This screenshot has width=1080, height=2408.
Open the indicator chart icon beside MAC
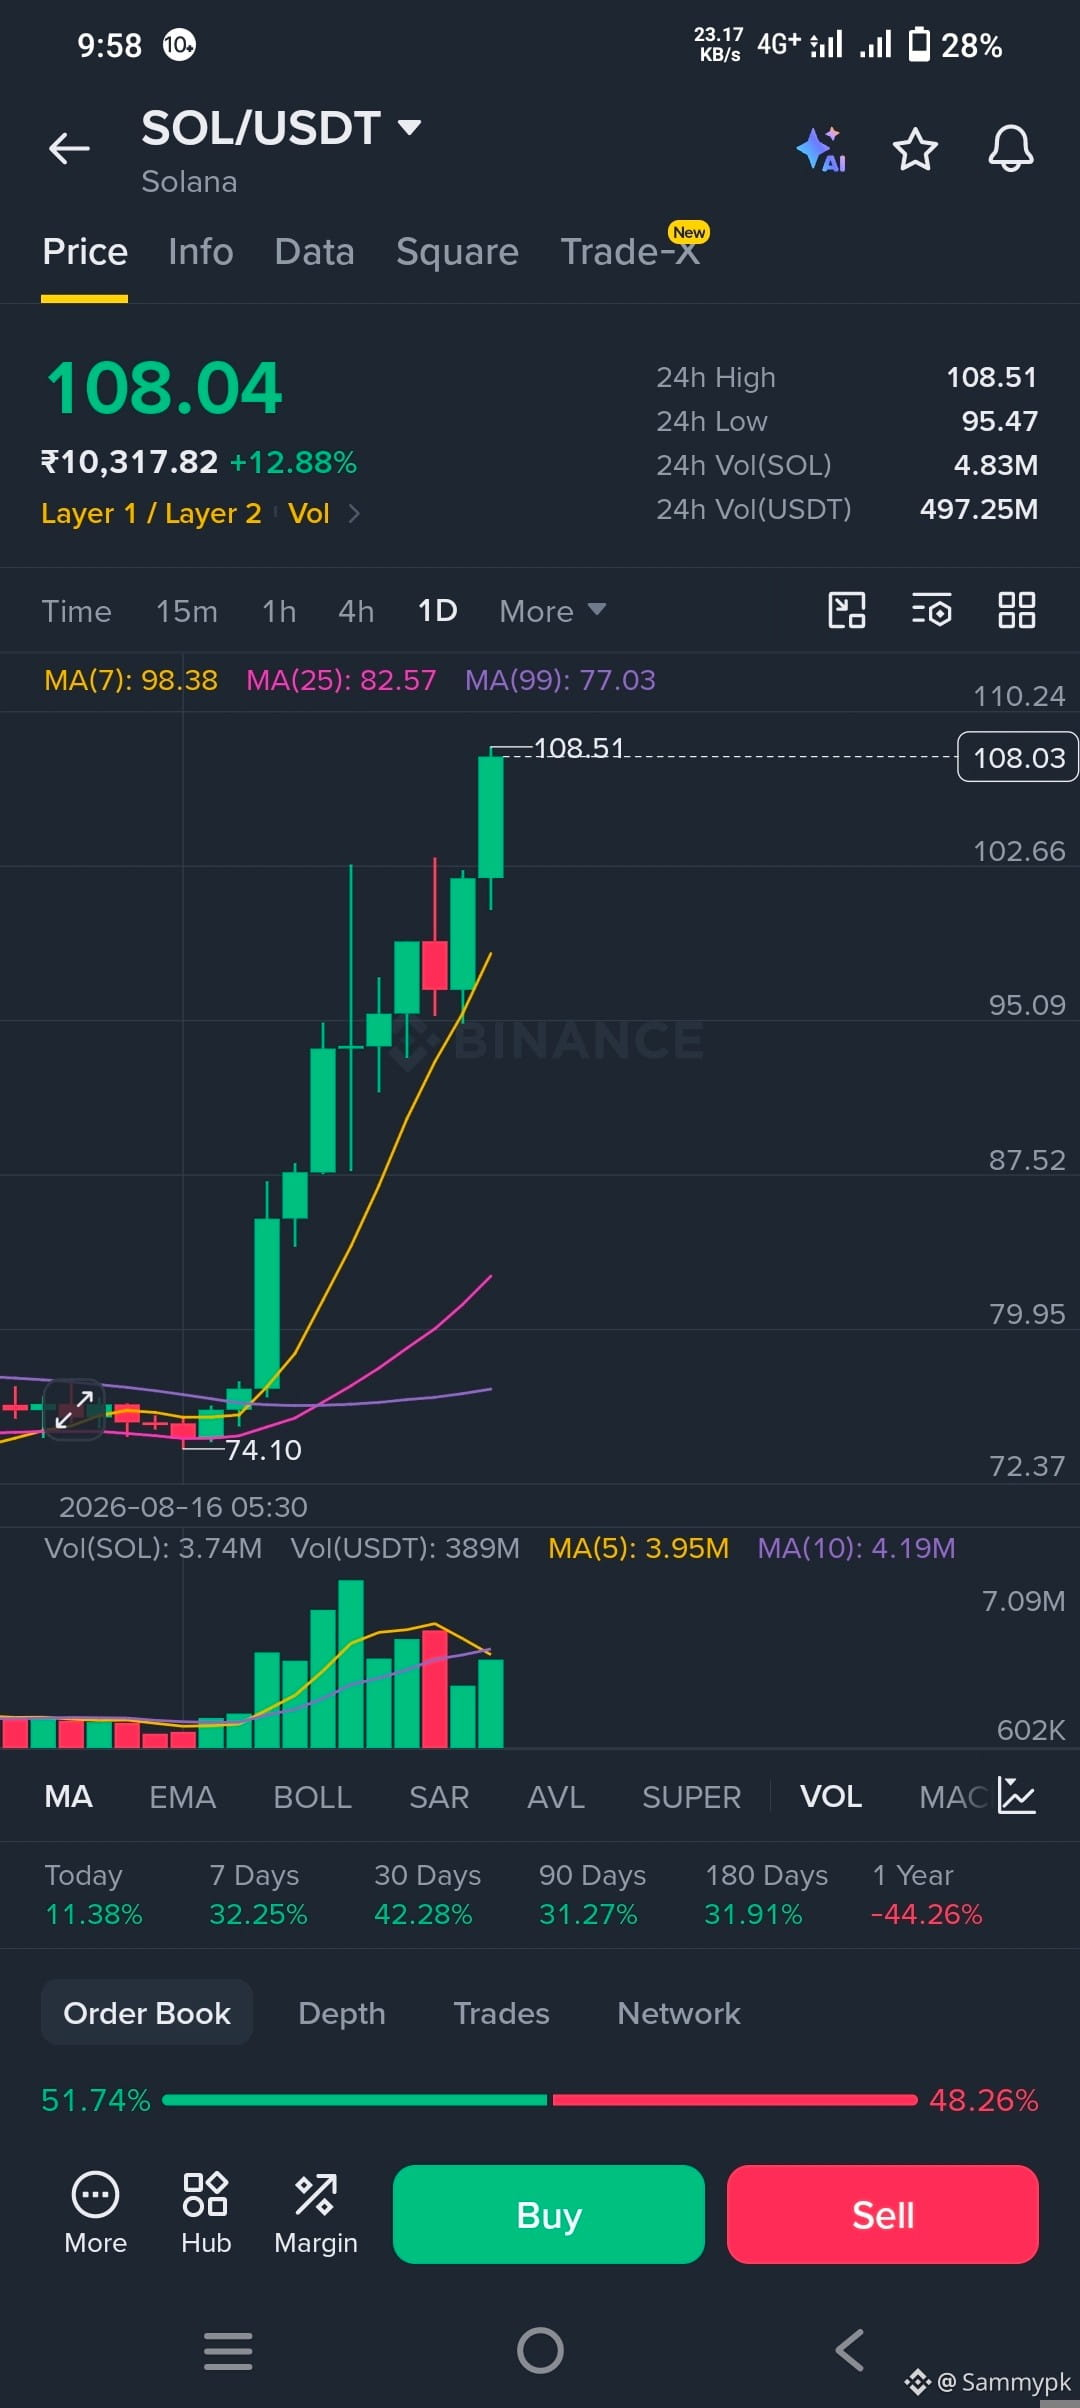[x=1017, y=1796]
